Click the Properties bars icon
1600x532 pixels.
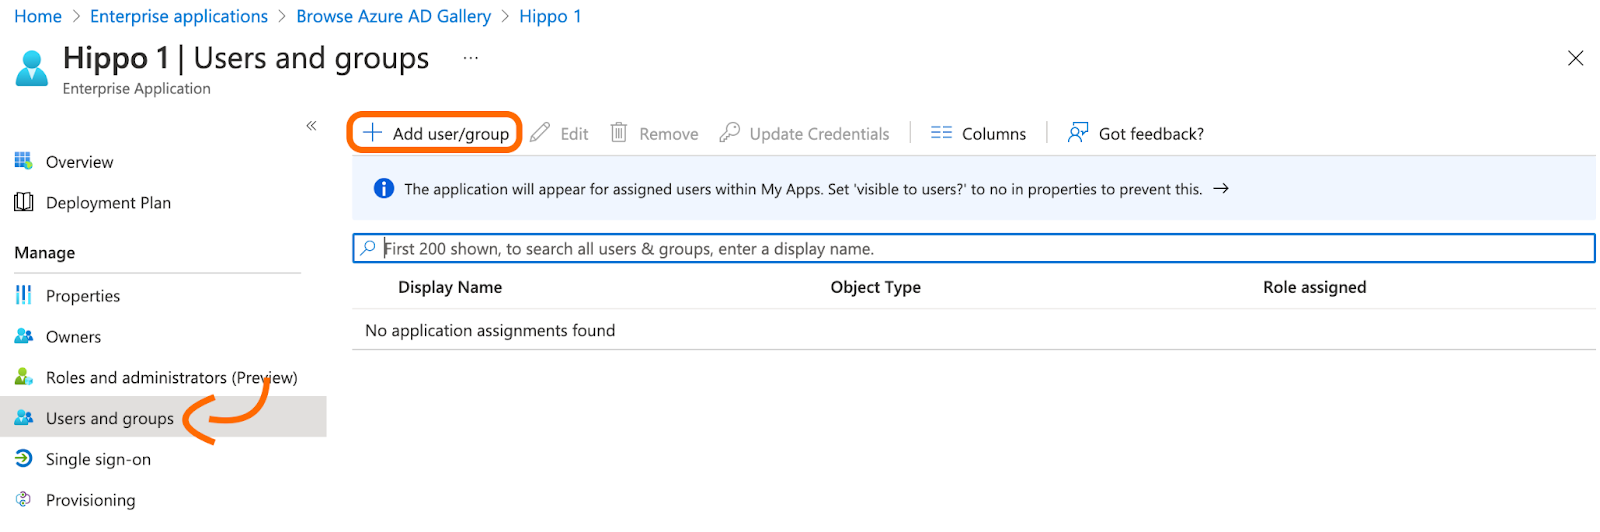point(23,295)
